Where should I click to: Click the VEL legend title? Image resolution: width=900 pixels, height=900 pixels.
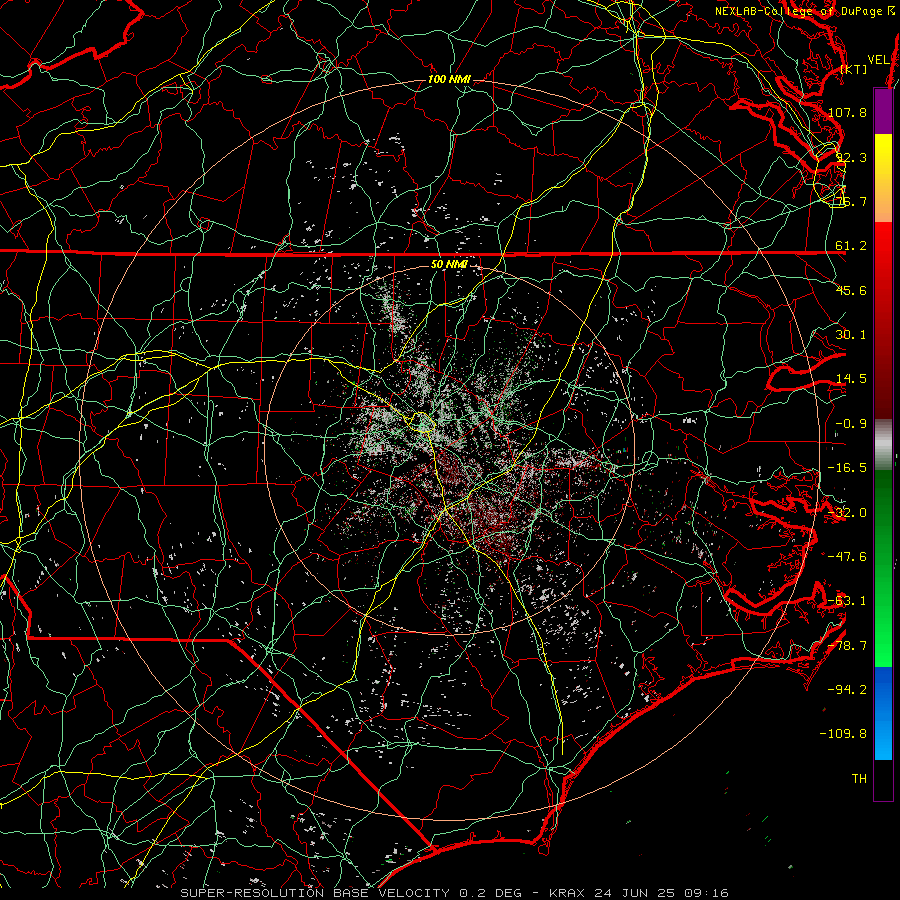(x=878, y=60)
